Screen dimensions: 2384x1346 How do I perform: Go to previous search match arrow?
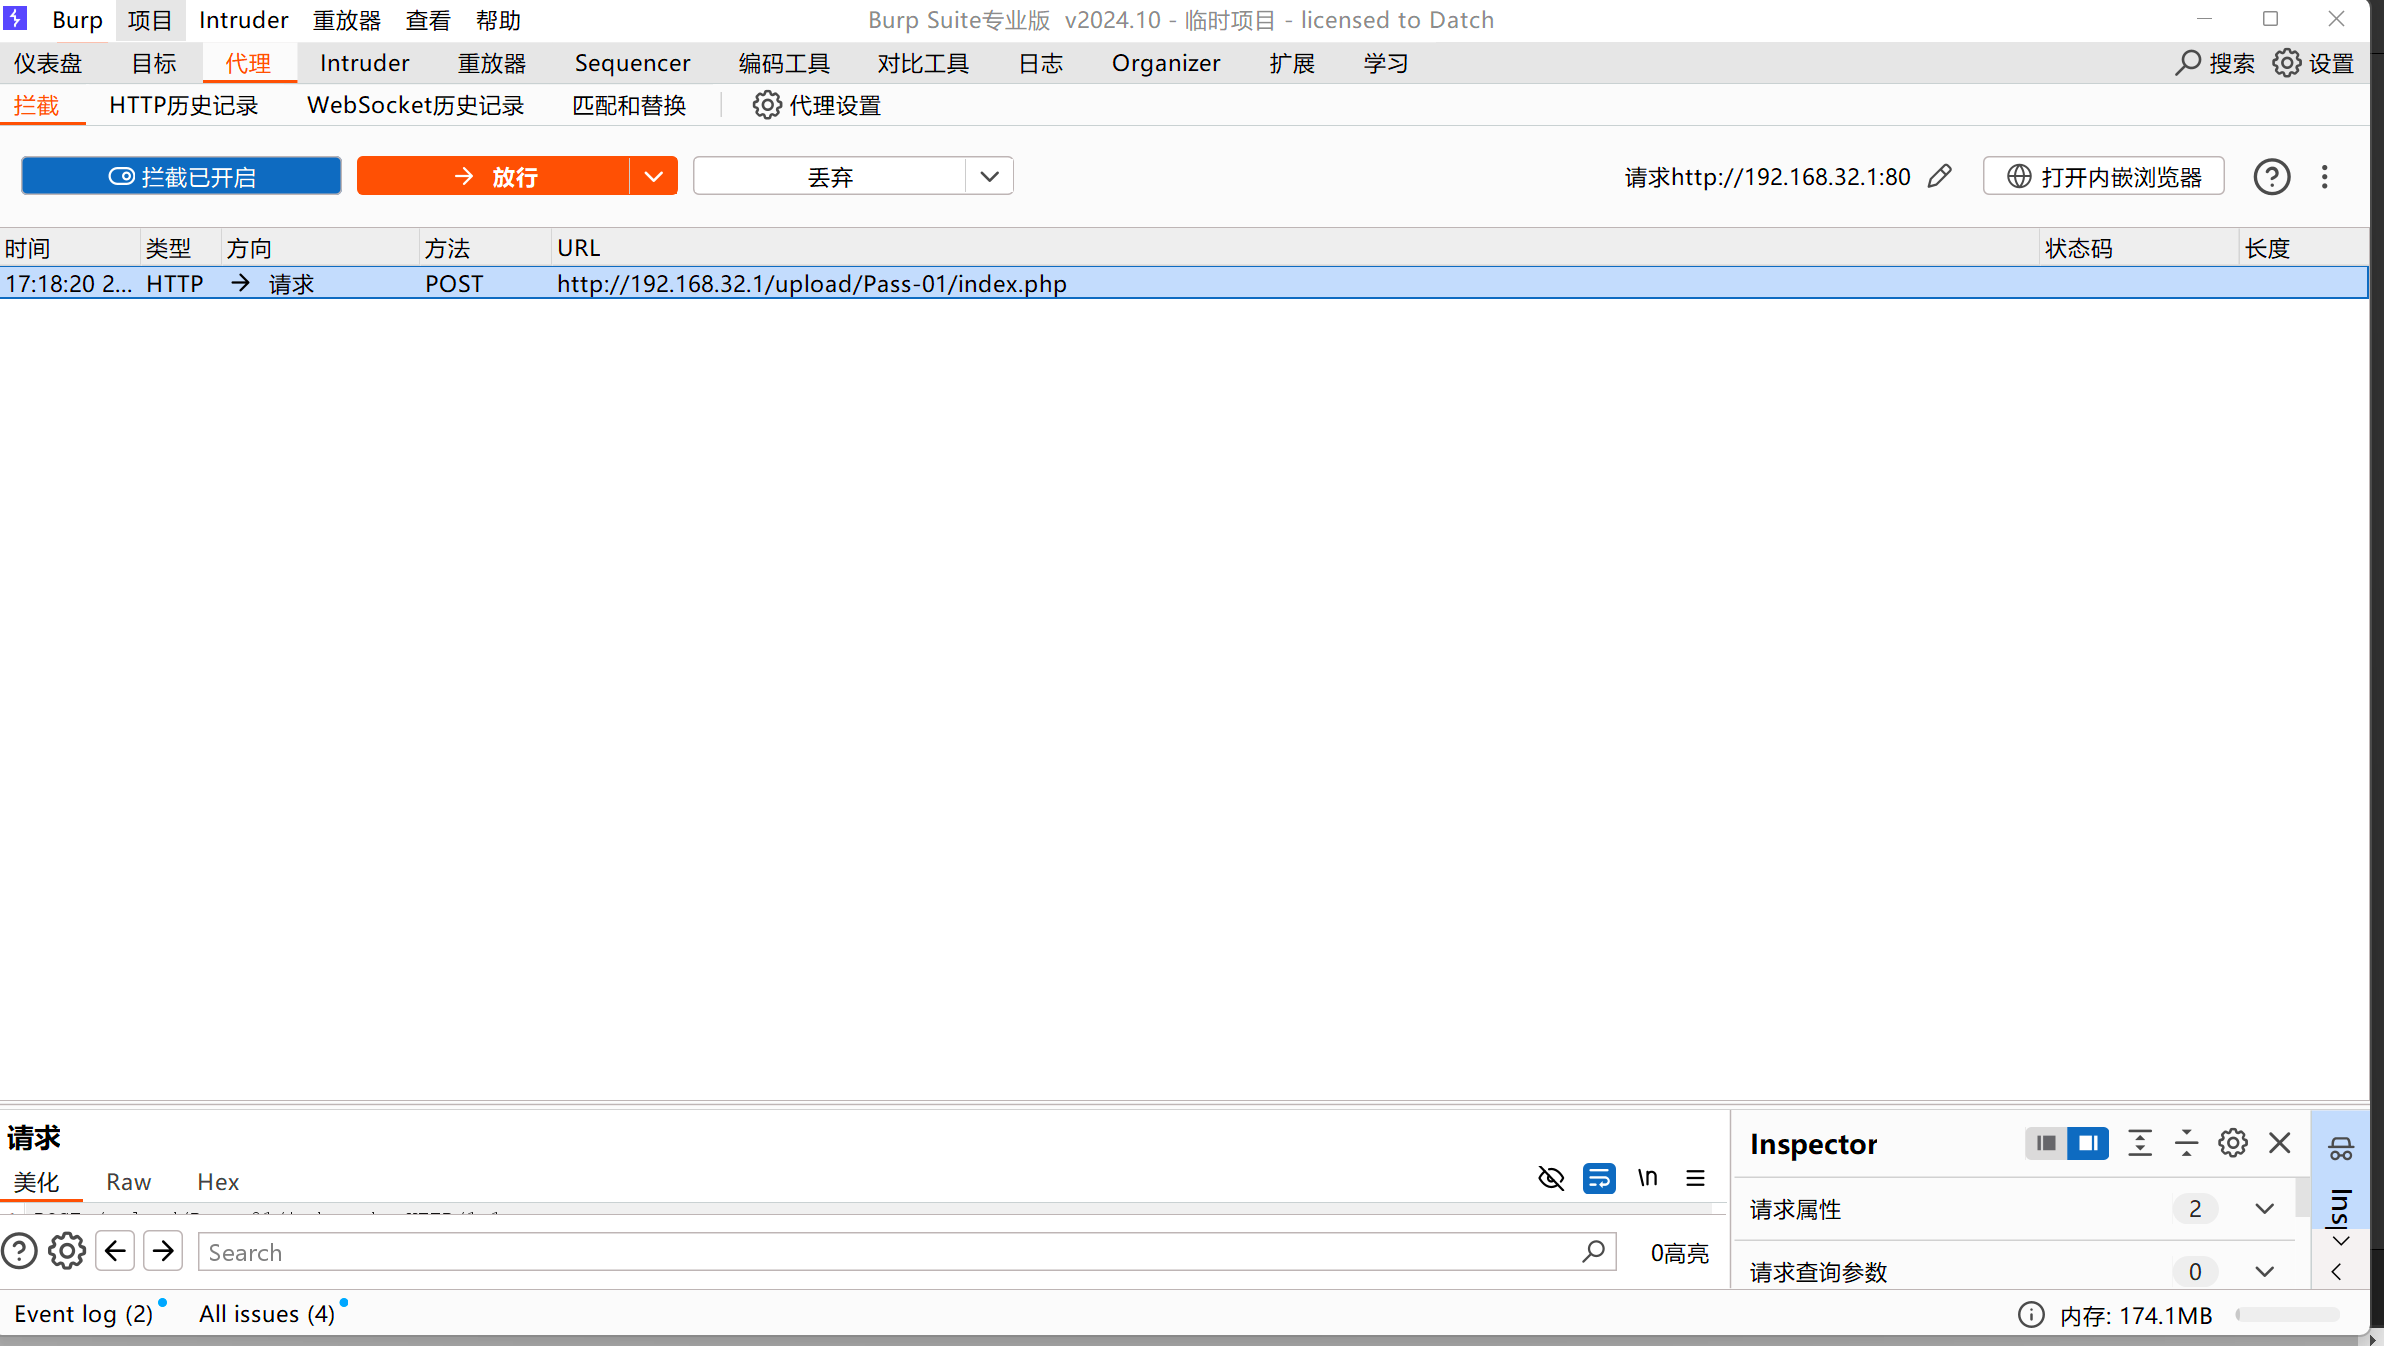click(x=115, y=1251)
